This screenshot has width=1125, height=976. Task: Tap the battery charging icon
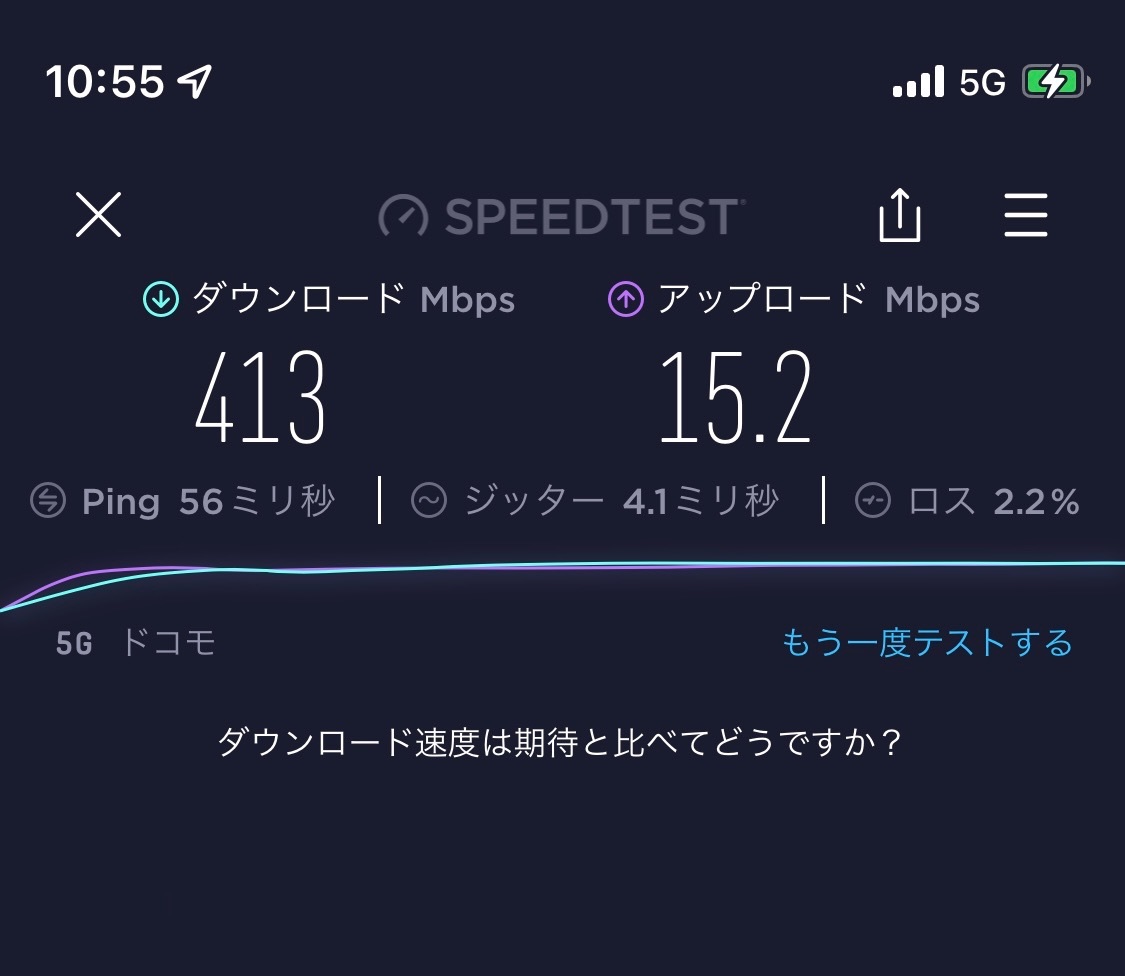[x=1055, y=82]
